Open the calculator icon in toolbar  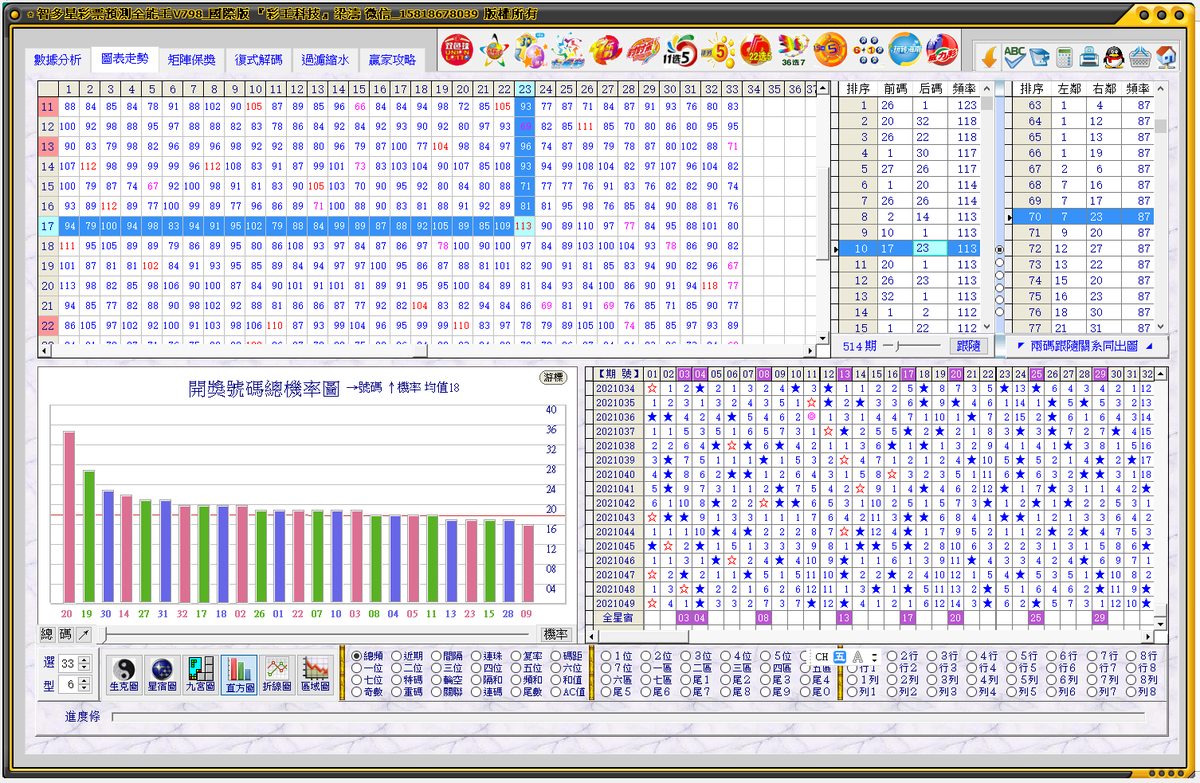click(1064, 56)
